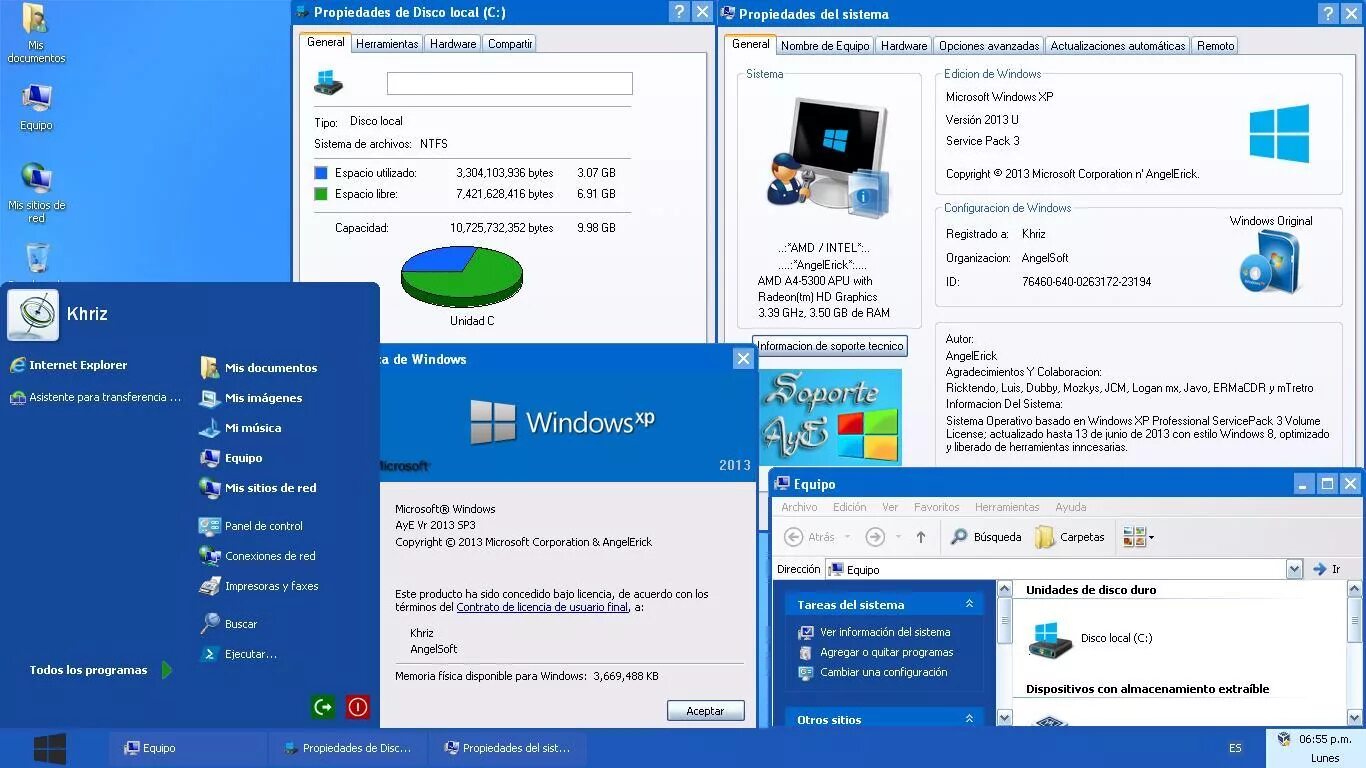This screenshot has height=768, width=1366.
Task: Select Disco local (C:) drive in Equipo
Action: pyautogui.click(x=1091, y=638)
